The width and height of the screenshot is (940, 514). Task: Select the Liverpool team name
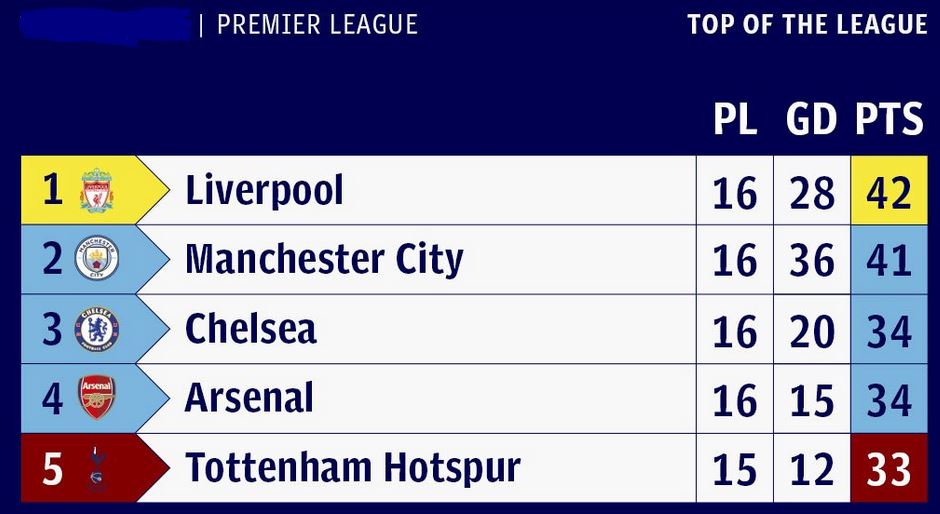point(264,190)
